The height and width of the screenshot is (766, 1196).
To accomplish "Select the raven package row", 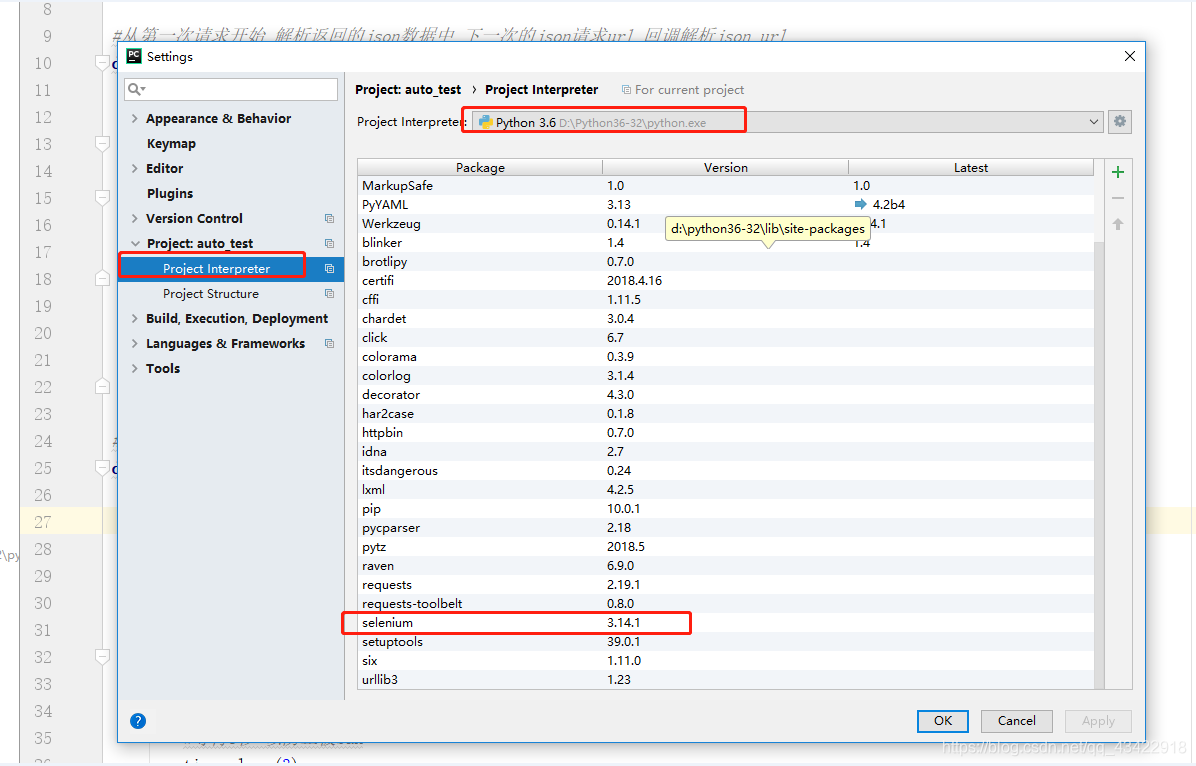I will coord(725,566).
